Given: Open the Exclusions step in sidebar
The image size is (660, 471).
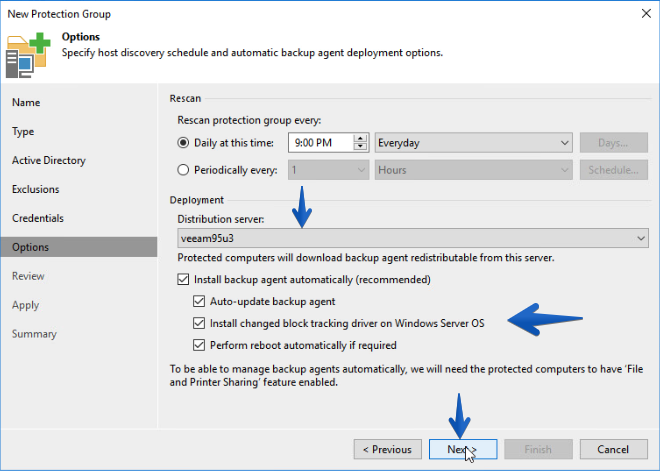Looking at the screenshot, I should click(36, 189).
